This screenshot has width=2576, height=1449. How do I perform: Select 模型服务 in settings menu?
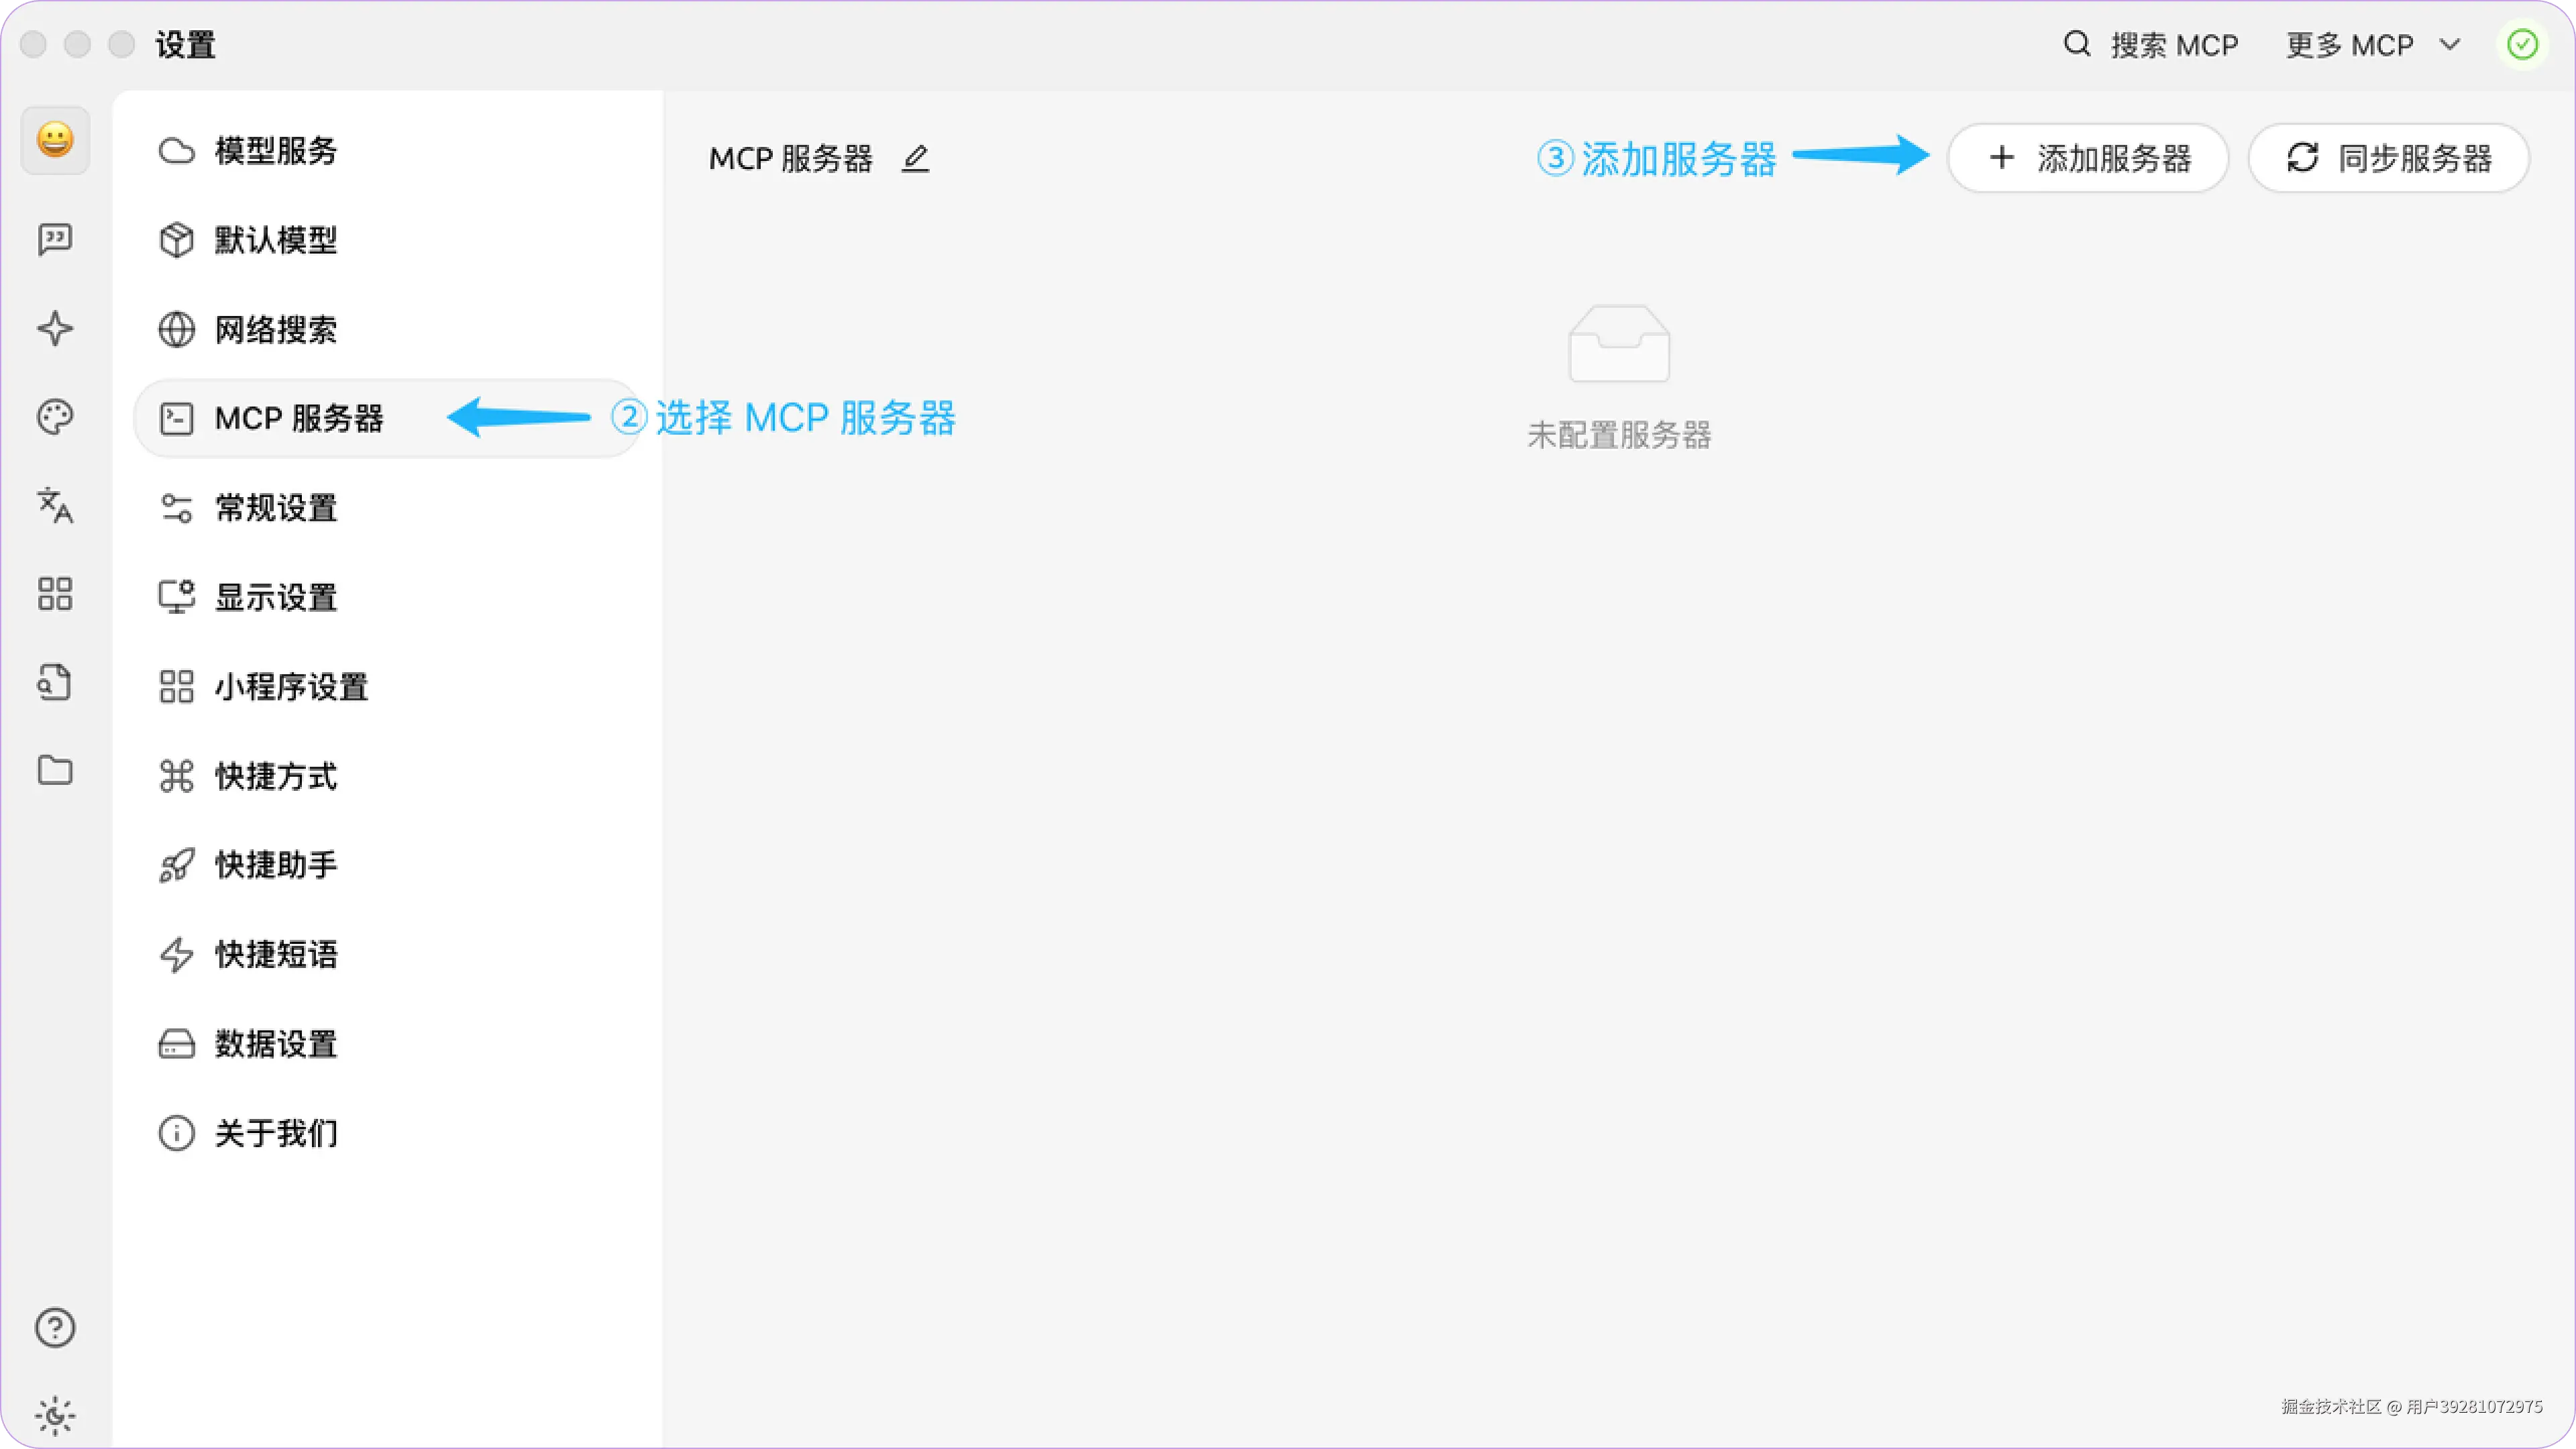point(276,151)
